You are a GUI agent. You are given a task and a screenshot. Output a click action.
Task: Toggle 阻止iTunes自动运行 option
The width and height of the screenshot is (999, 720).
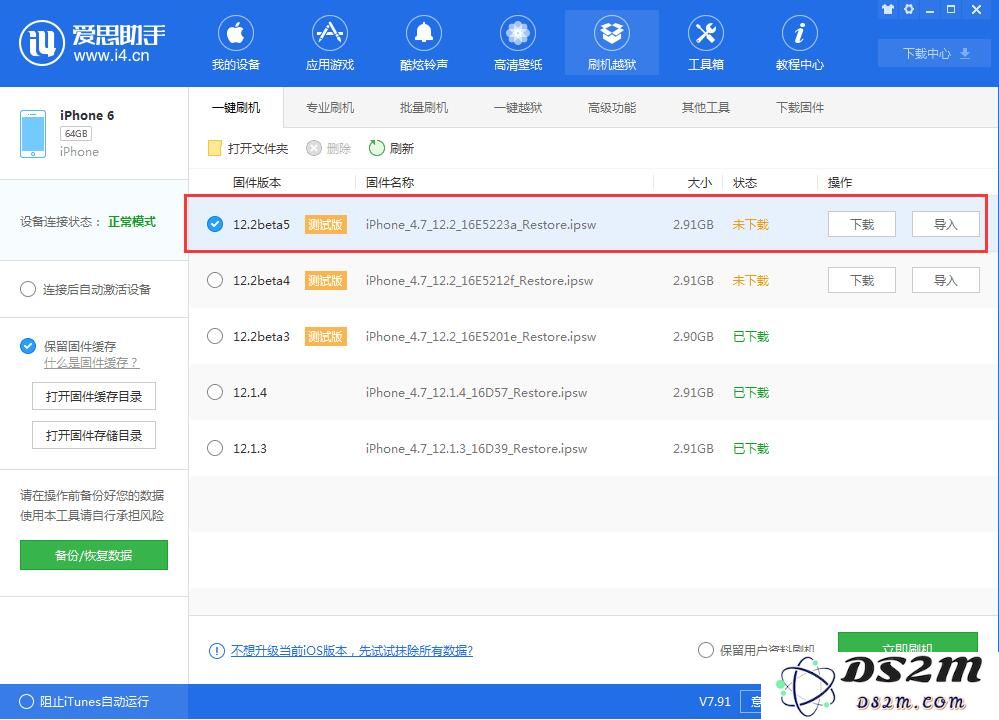pos(26,702)
